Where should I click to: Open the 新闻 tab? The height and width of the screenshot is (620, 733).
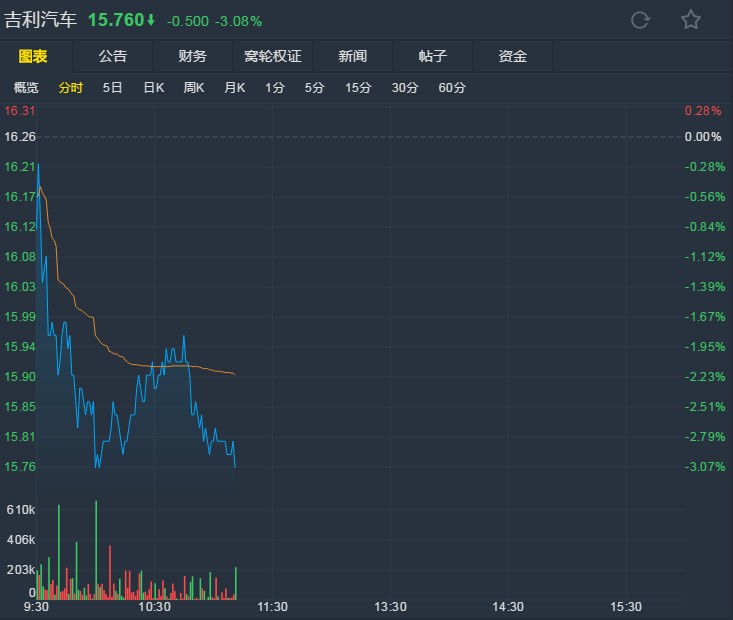(x=352, y=56)
